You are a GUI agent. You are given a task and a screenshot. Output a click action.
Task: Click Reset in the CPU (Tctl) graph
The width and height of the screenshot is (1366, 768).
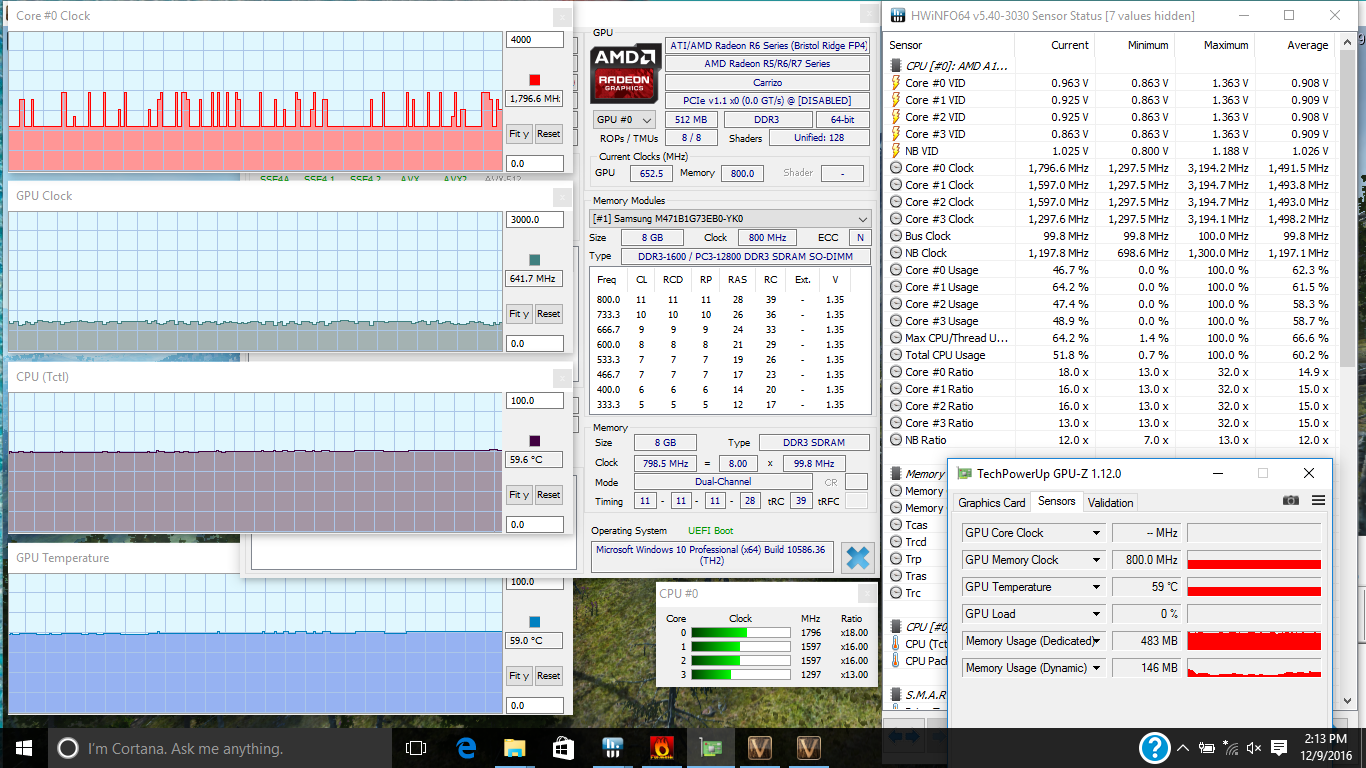click(548, 495)
